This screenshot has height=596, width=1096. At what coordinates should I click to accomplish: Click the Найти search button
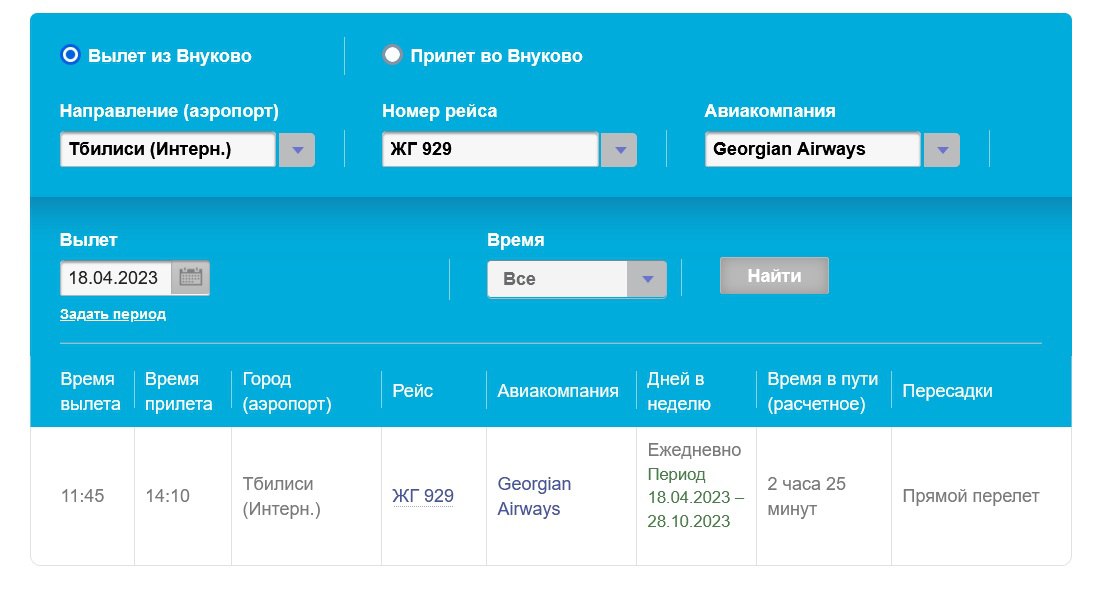point(774,276)
